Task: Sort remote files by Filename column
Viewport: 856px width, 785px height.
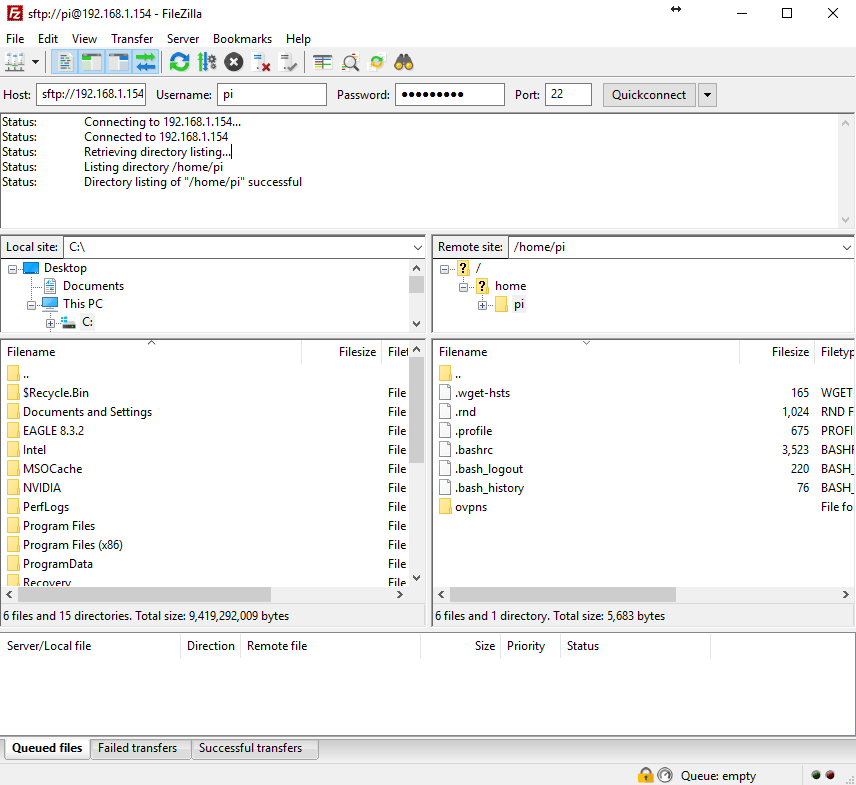Action: pyautogui.click(x=586, y=352)
